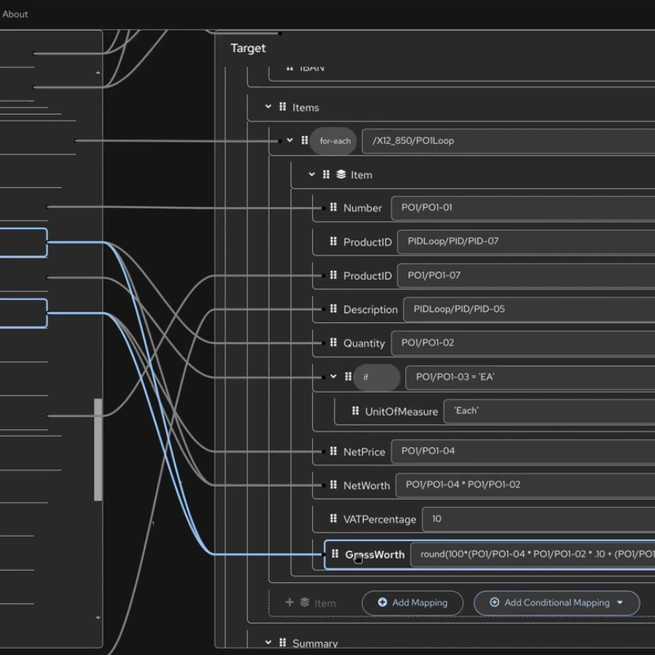The width and height of the screenshot is (655, 655).
Task: Click the grip icon beside GrossWorth
Action: pos(335,554)
